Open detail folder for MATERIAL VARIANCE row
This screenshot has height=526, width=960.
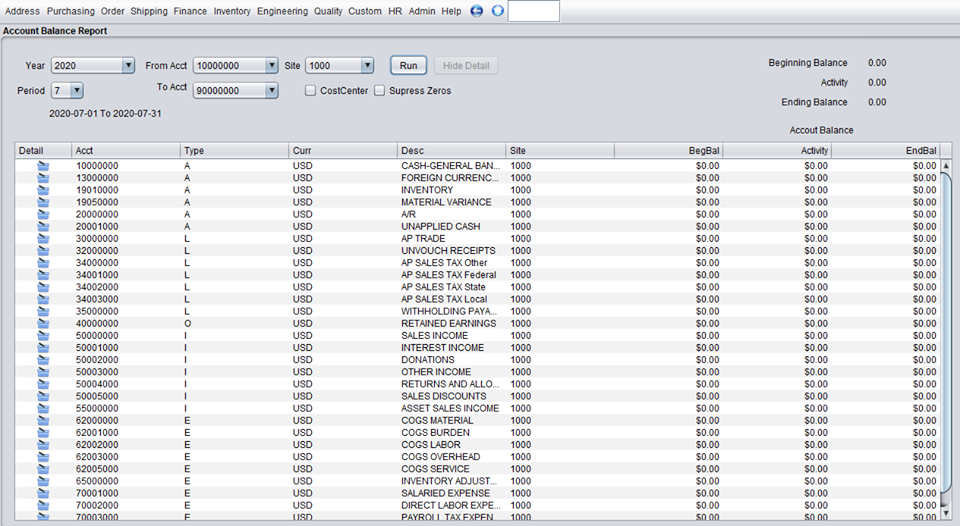pyautogui.click(x=43, y=202)
